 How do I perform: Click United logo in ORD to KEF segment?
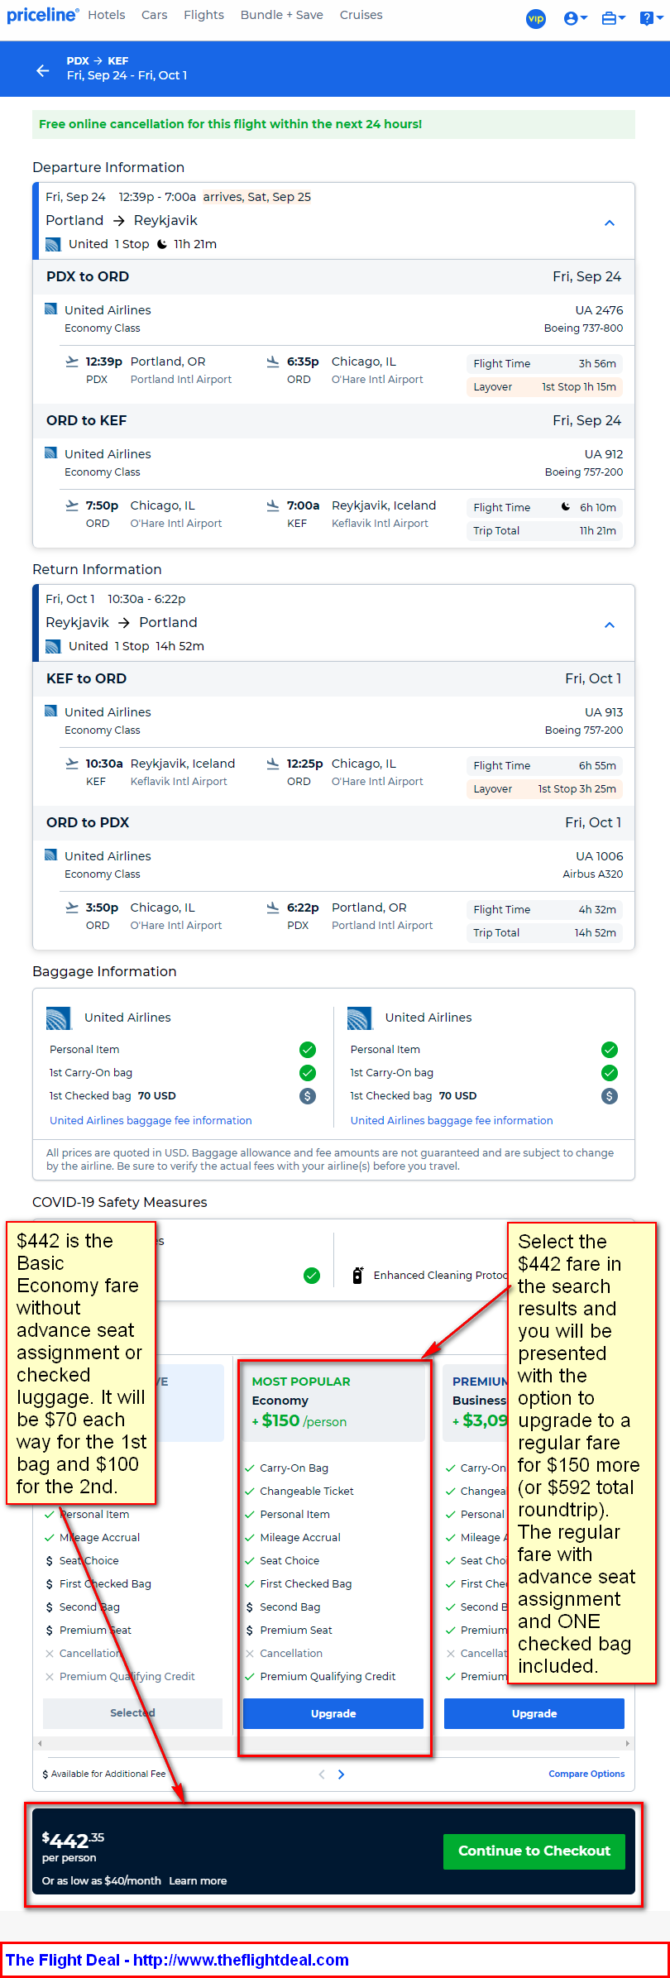pyautogui.click(x=51, y=453)
